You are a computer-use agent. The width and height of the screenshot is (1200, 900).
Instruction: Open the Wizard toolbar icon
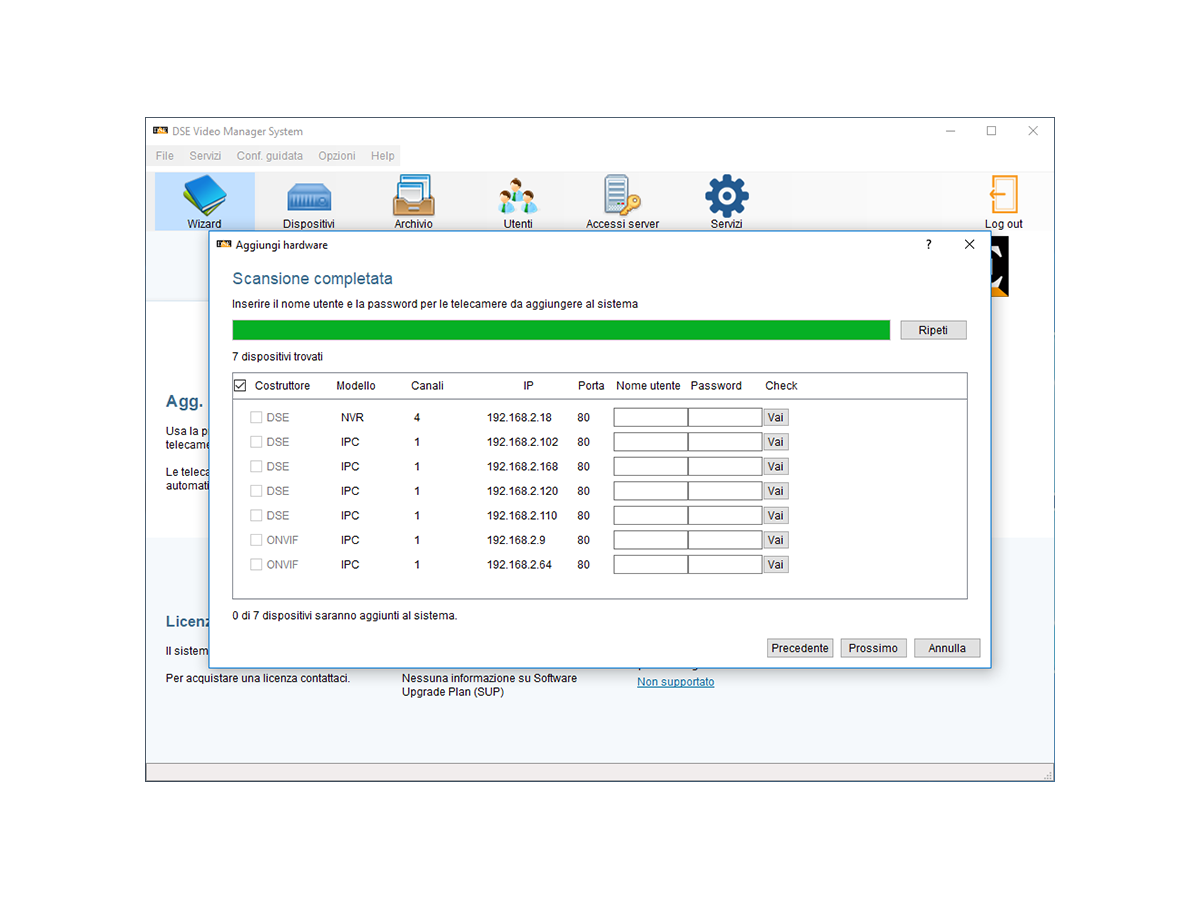(204, 199)
